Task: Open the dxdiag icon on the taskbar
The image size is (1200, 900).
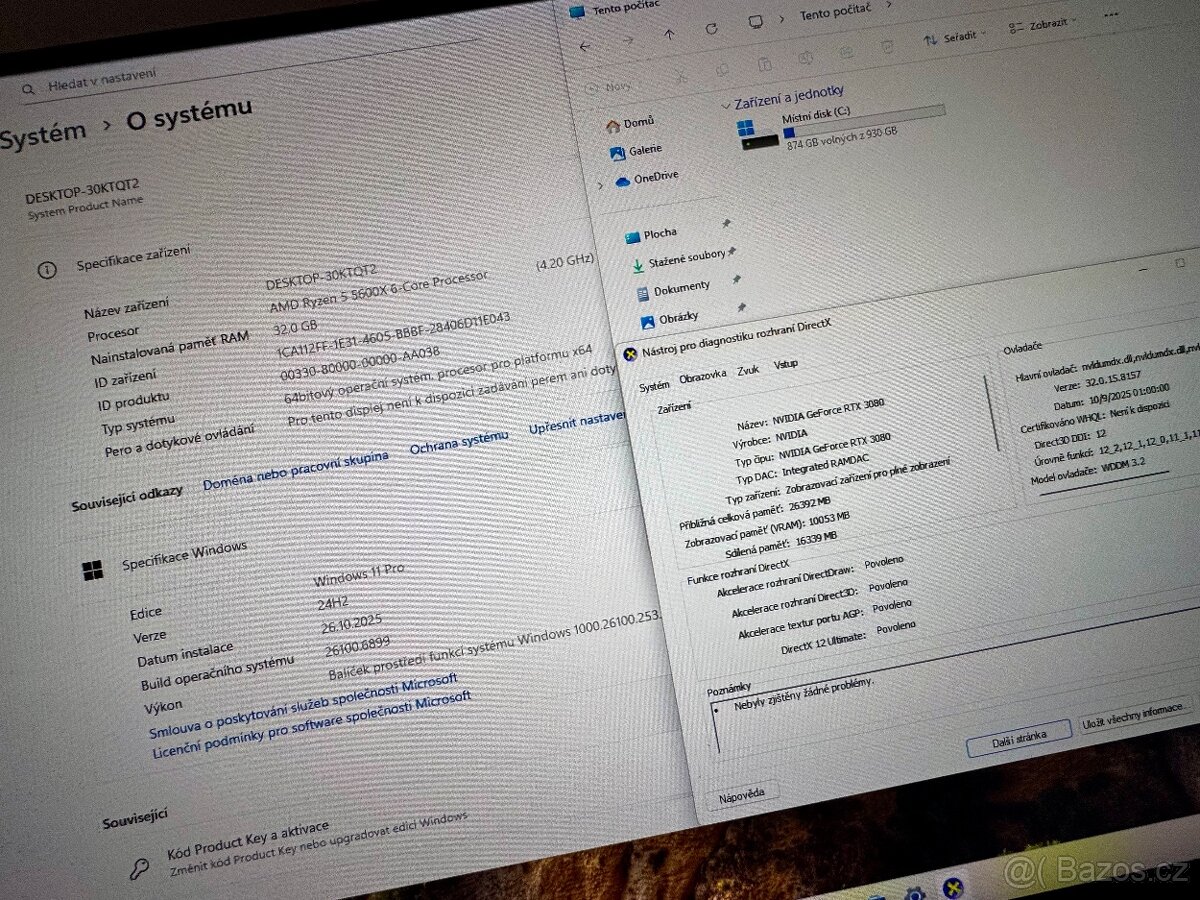Action: (x=952, y=887)
